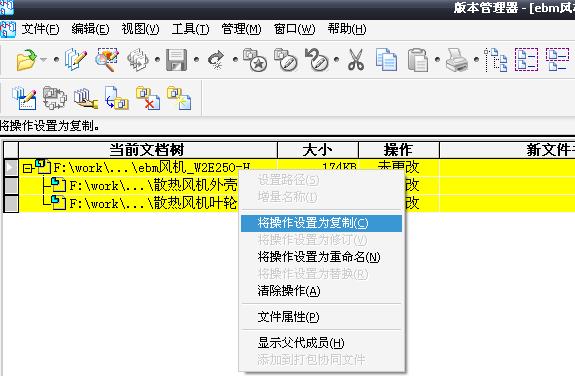Click the copy documents icon
The image size is (575, 376).
pyautogui.click(x=386, y=60)
